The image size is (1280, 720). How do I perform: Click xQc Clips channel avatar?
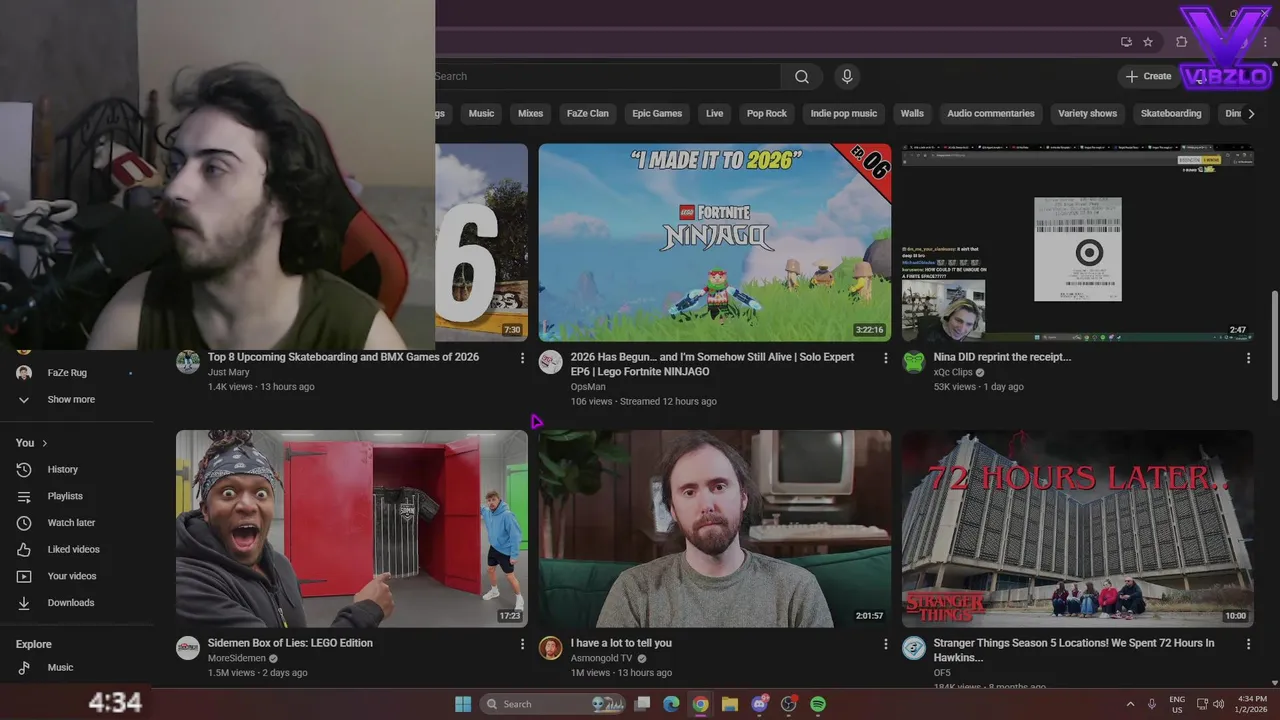914,362
